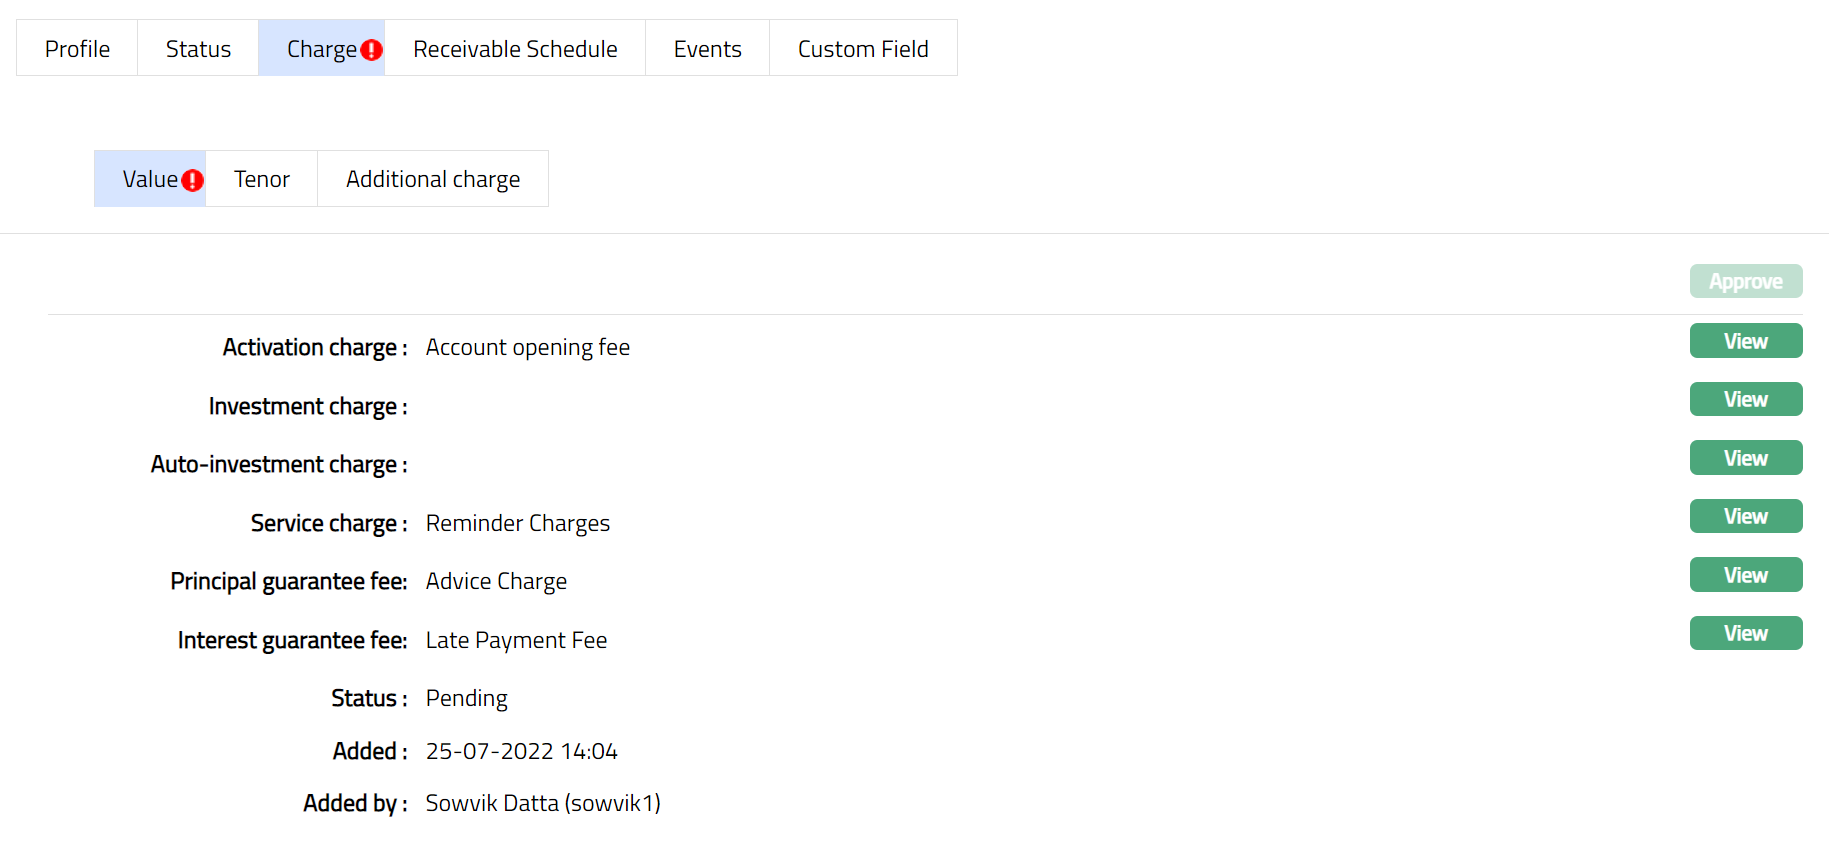Switch to Additional charge sub-tab
This screenshot has height=841, width=1829.
(x=433, y=179)
